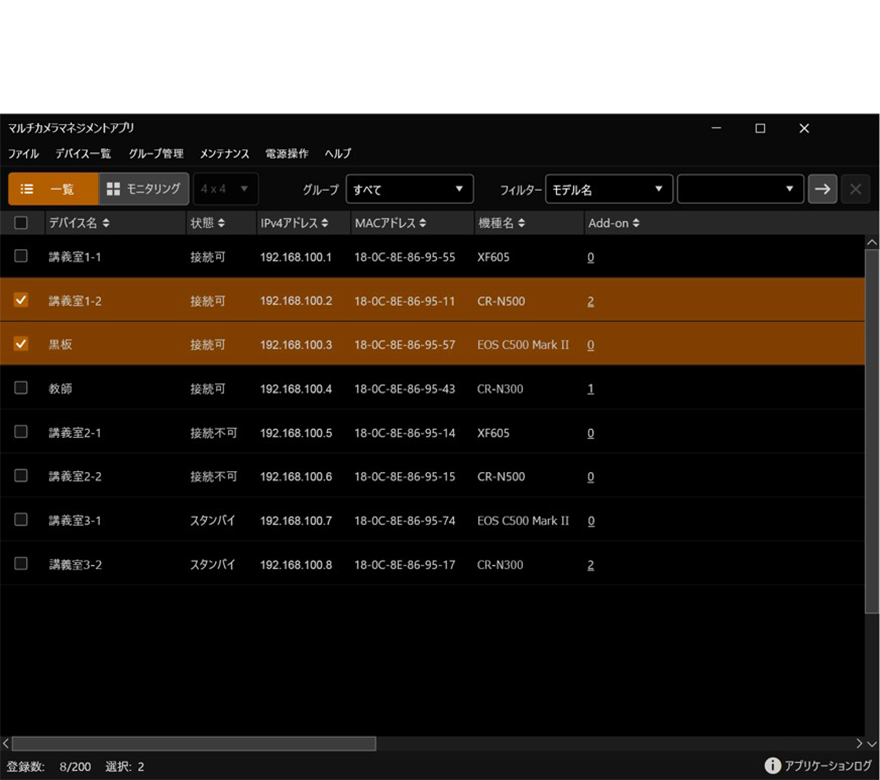This screenshot has height=780, width=880.
Task: Sort by MACアドレス column arrows
Action: [x=423, y=223]
